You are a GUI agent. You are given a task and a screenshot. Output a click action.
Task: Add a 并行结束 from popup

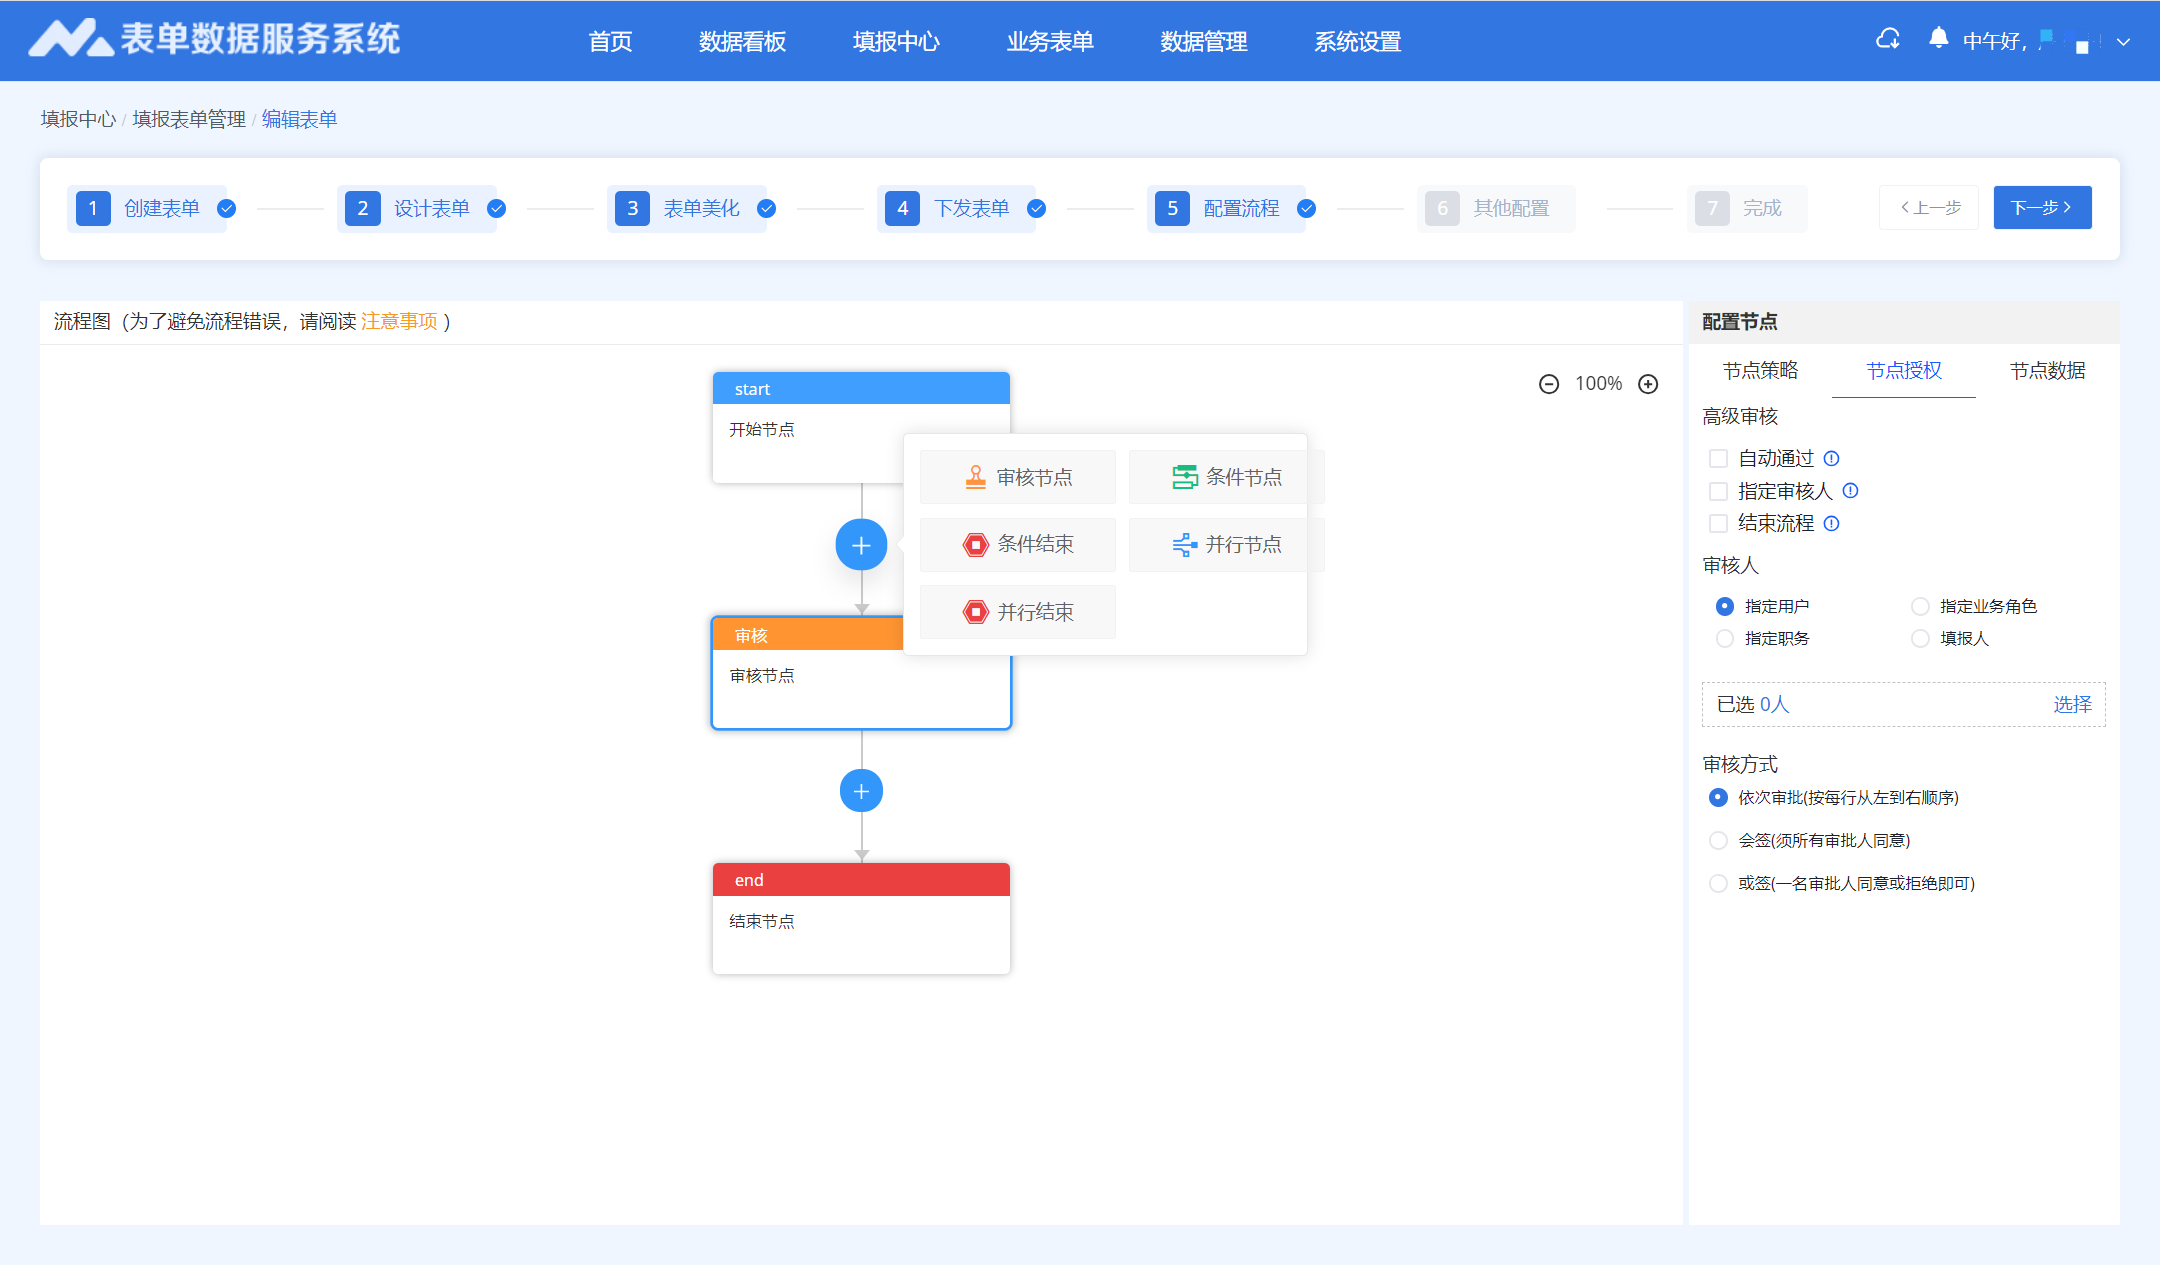tap(1018, 612)
